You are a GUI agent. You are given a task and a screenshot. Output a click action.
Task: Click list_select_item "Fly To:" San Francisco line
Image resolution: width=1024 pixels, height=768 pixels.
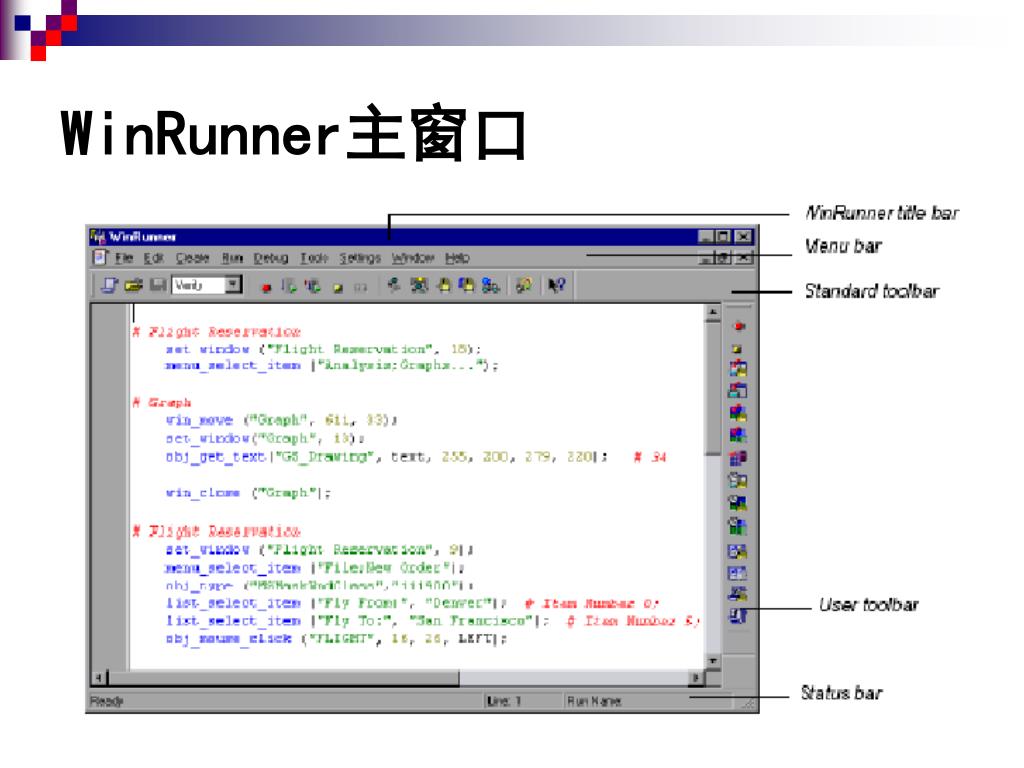click(433, 620)
